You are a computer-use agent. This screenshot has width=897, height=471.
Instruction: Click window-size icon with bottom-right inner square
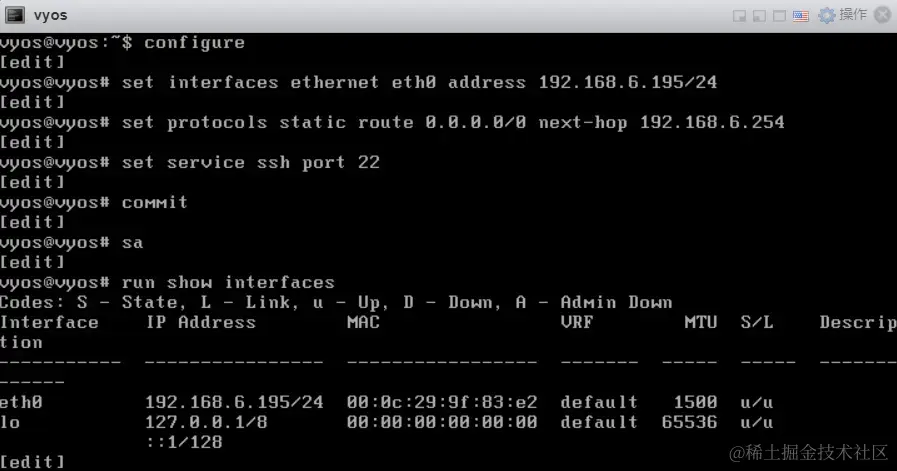pos(739,16)
